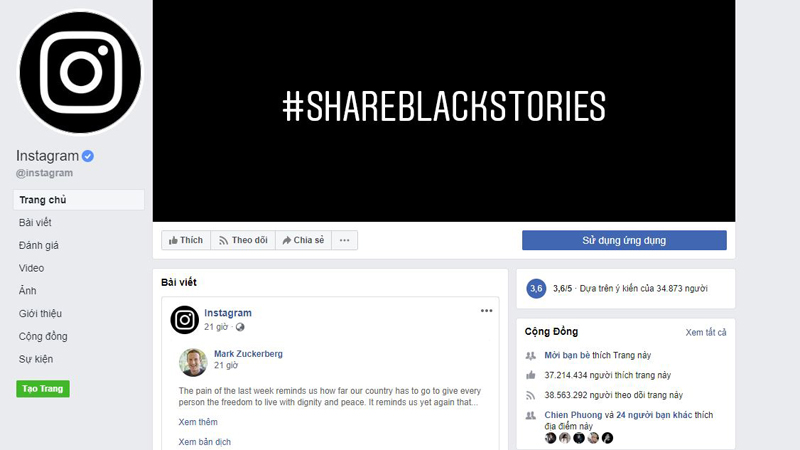Click the green Tạo Trang button

tap(43, 389)
